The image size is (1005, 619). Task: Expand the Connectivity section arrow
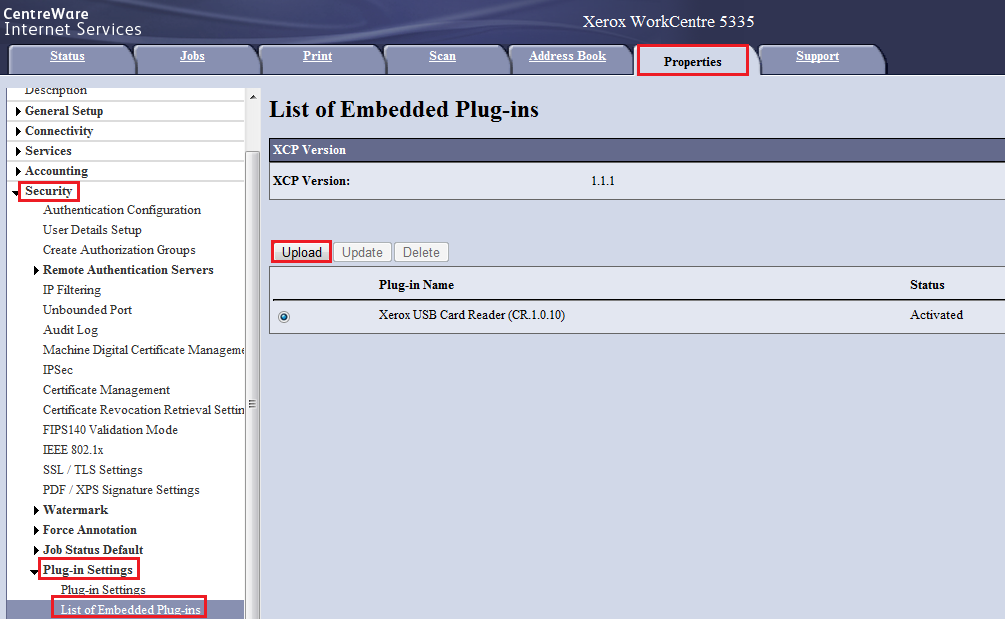(x=19, y=131)
